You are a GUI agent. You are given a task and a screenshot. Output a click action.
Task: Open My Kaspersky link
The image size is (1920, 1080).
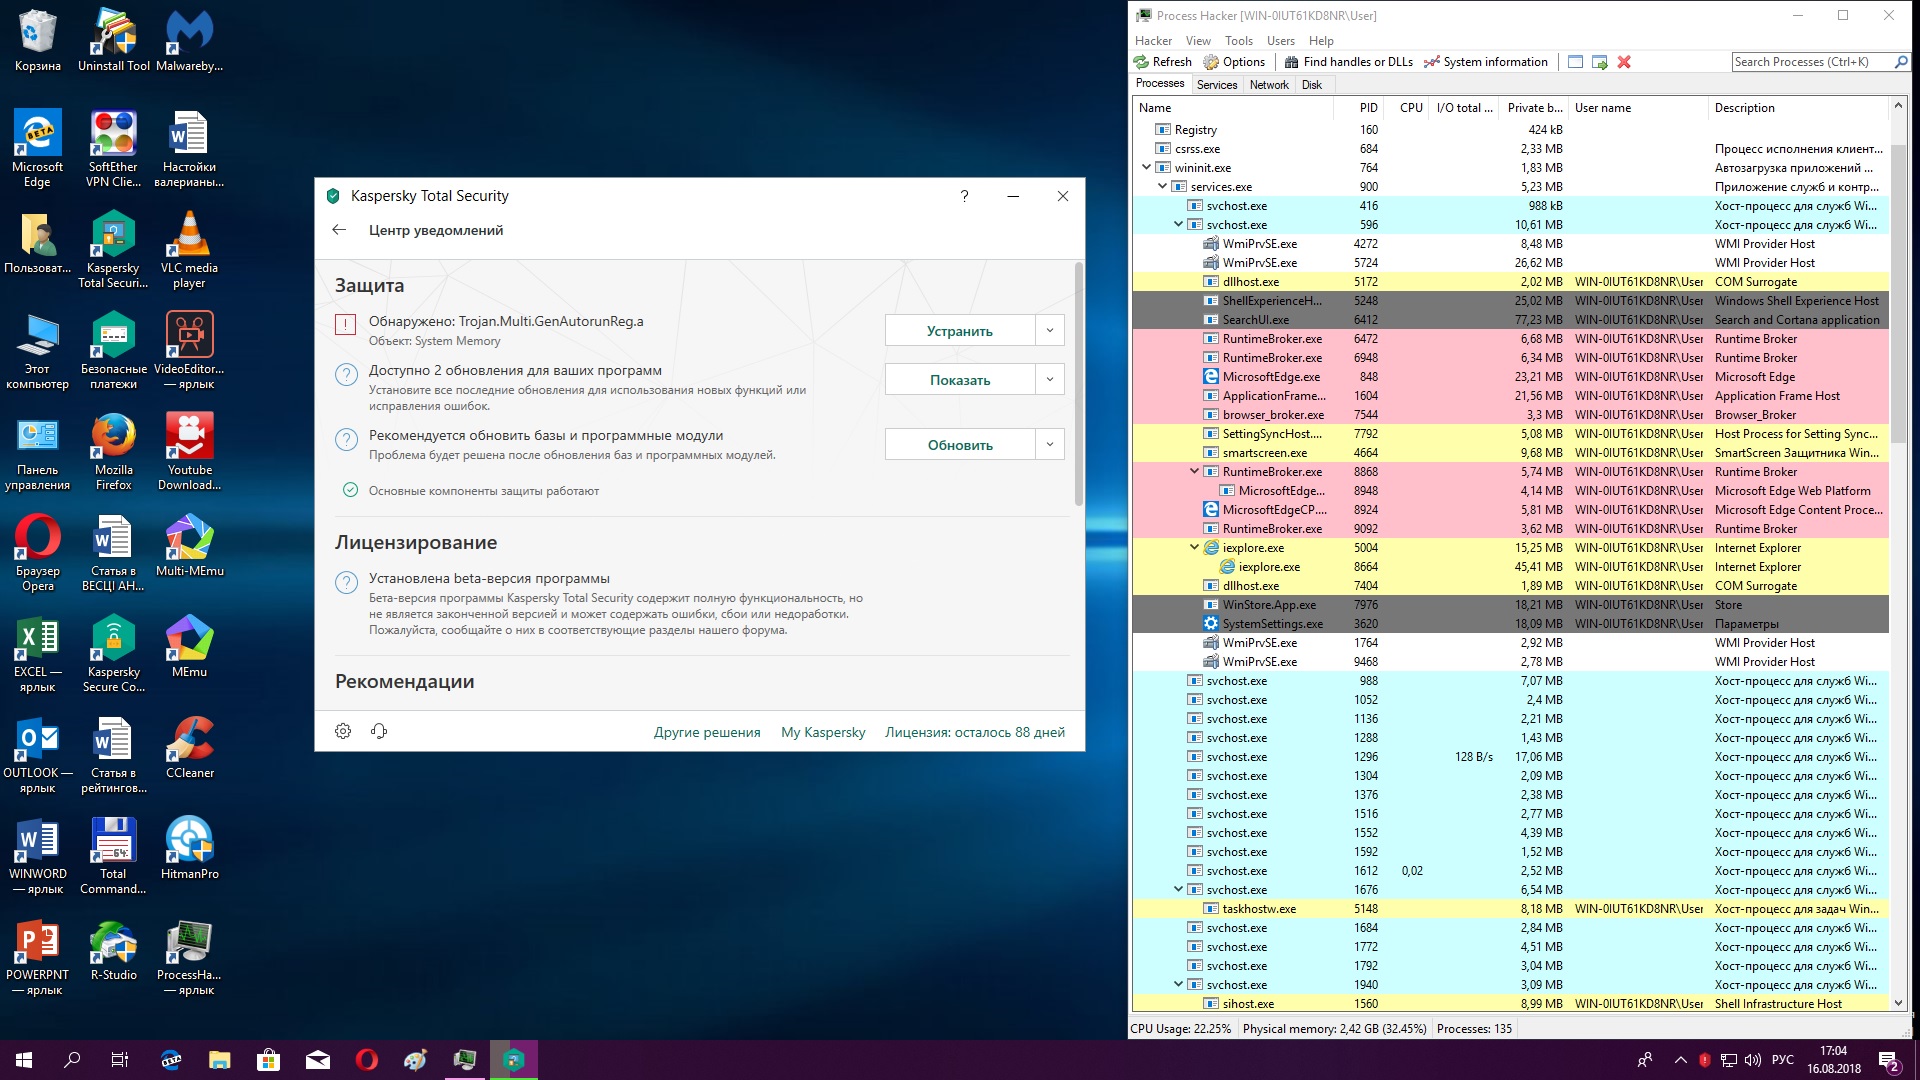pyautogui.click(x=822, y=732)
